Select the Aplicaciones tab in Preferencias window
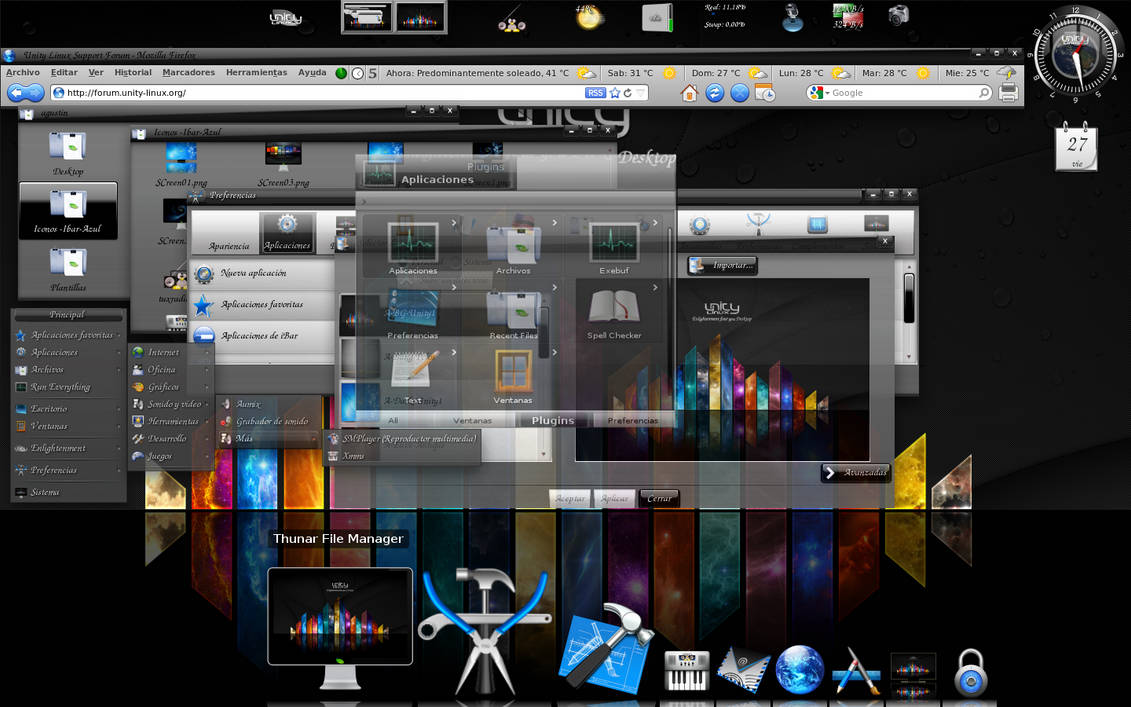This screenshot has height=707, width=1131. [x=287, y=233]
